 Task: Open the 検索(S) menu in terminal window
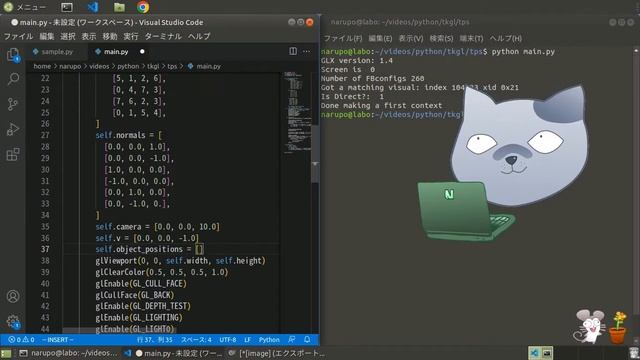click(441, 38)
